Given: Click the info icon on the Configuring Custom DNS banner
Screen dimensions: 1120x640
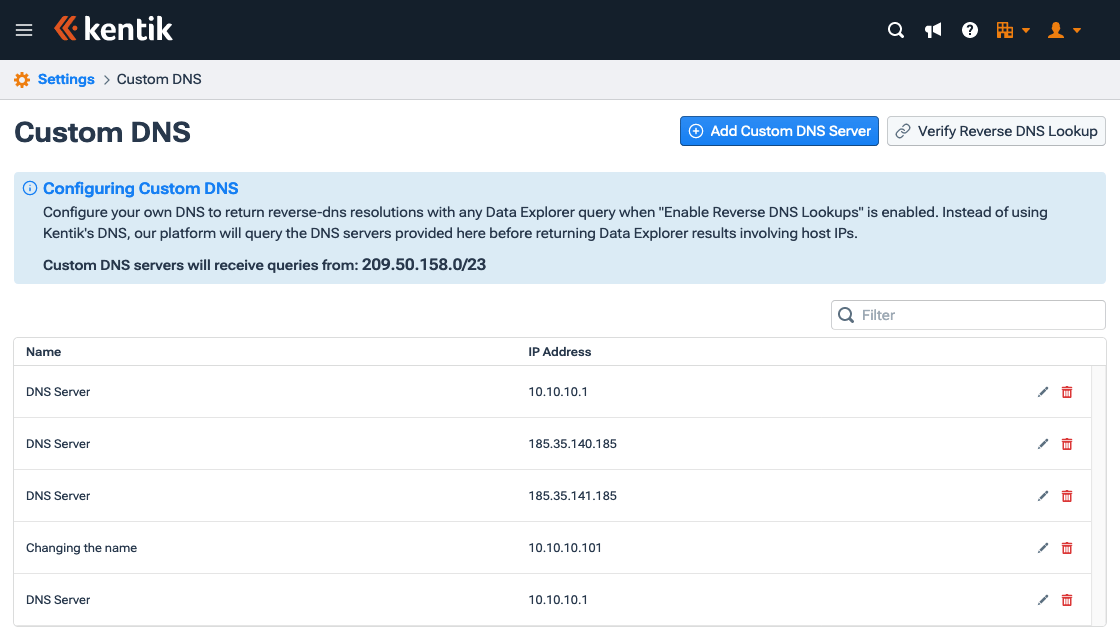Looking at the screenshot, I should click(30, 188).
